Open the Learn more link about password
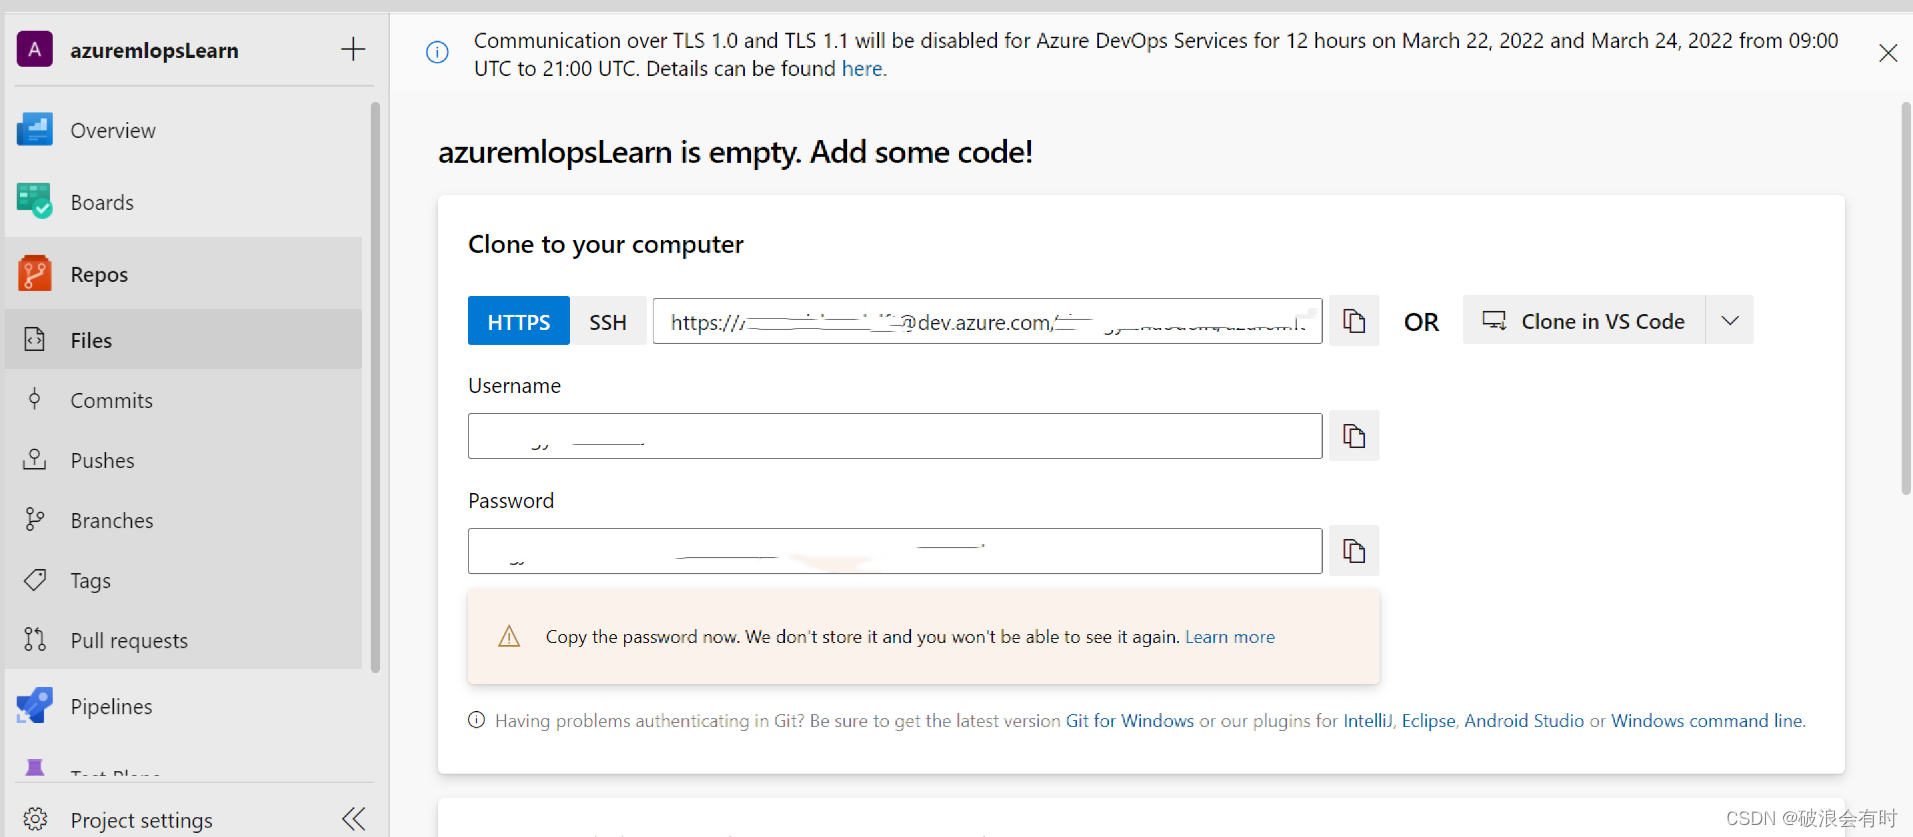 point(1230,637)
